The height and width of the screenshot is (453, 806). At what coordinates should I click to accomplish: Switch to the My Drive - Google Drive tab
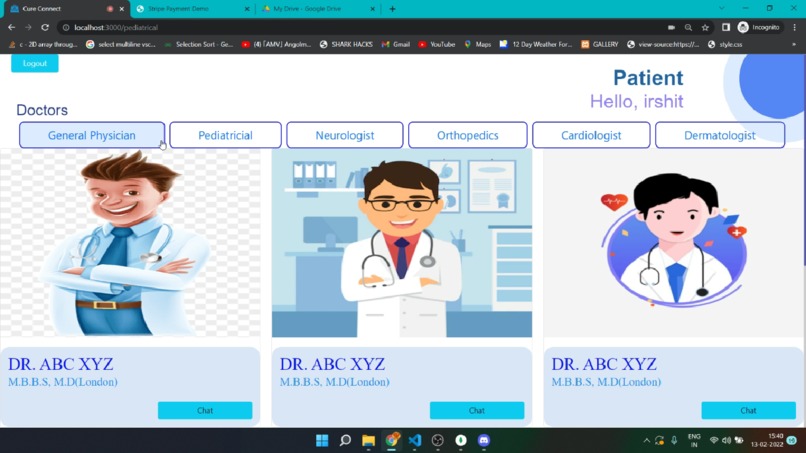(319, 9)
